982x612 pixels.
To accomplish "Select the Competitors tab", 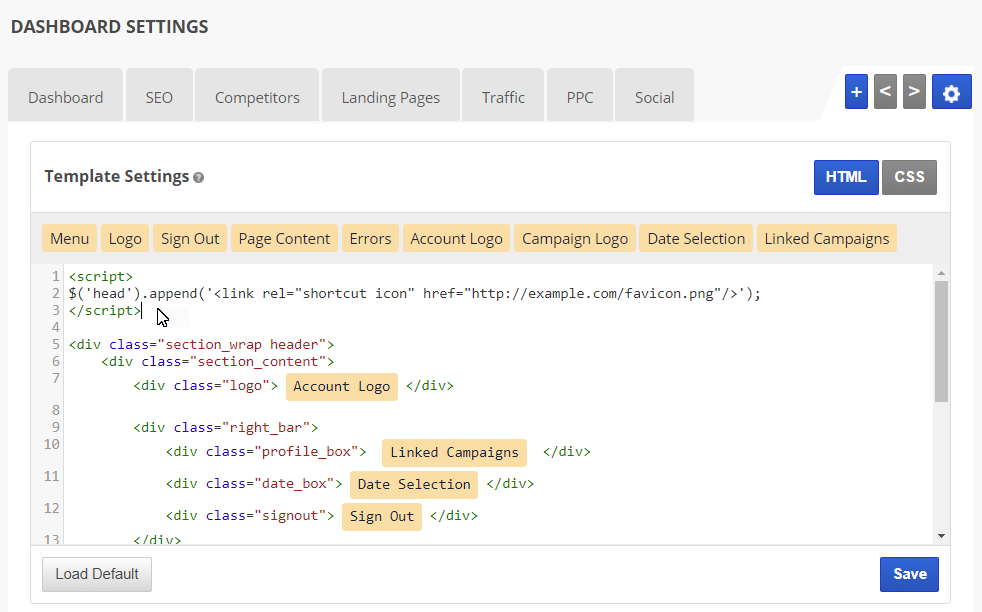I will [257, 97].
